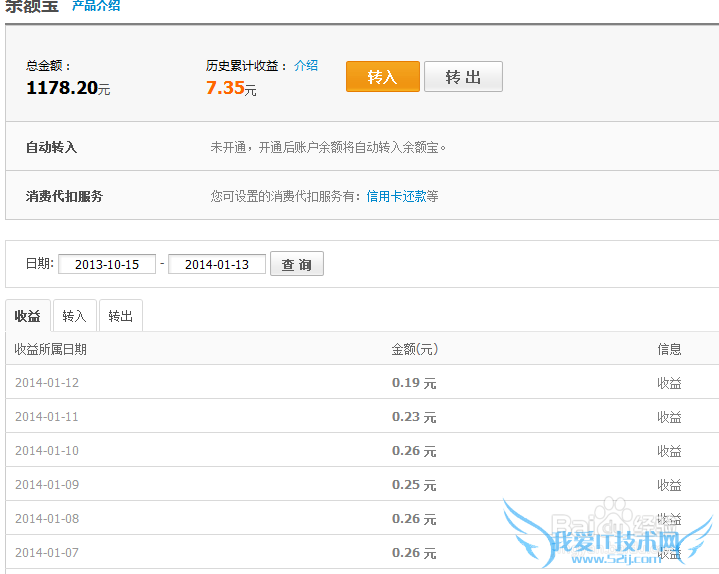719x574 pixels.
Task: Switch to the 转入 tab
Action: click(75, 316)
